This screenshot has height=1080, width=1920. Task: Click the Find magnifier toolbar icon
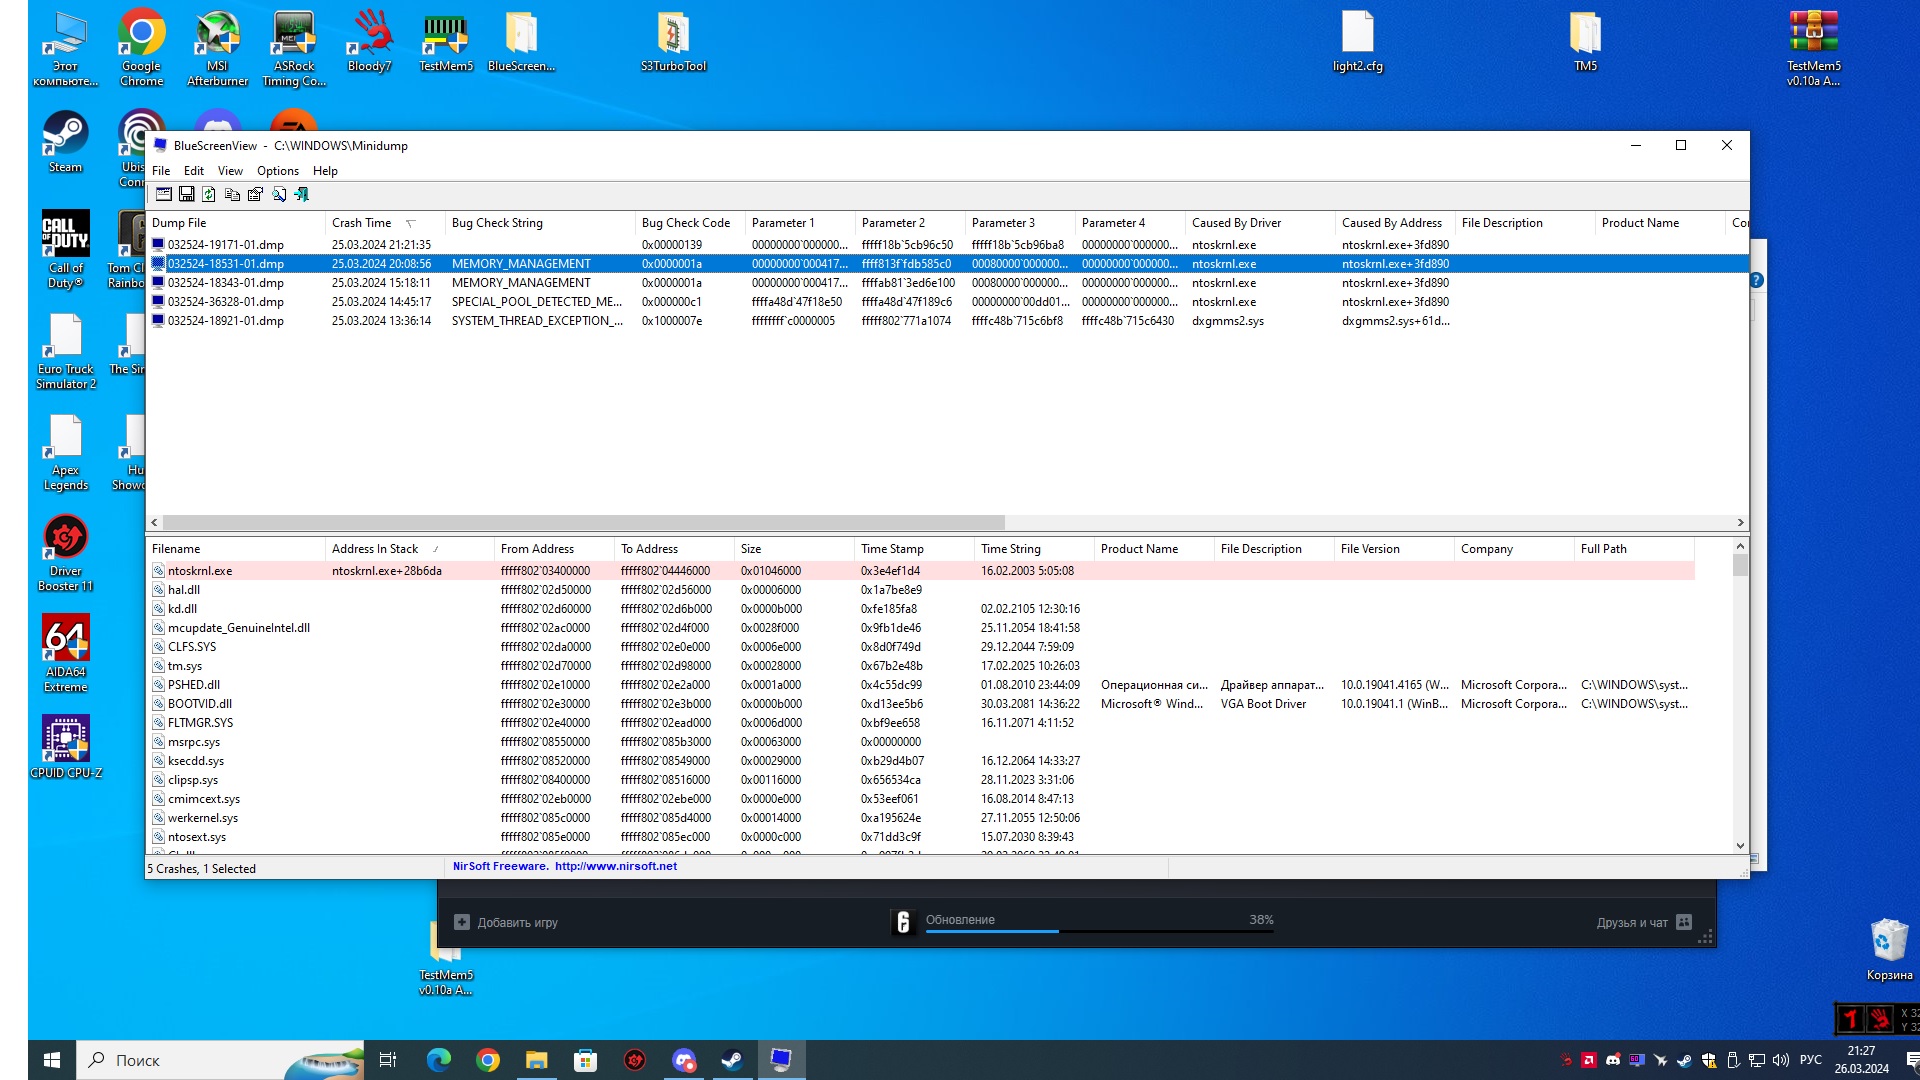279,194
